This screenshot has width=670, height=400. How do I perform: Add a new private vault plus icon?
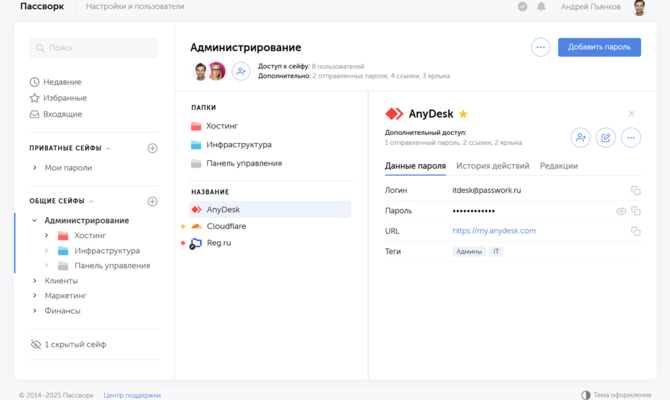pyautogui.click(x=153, y=148)
